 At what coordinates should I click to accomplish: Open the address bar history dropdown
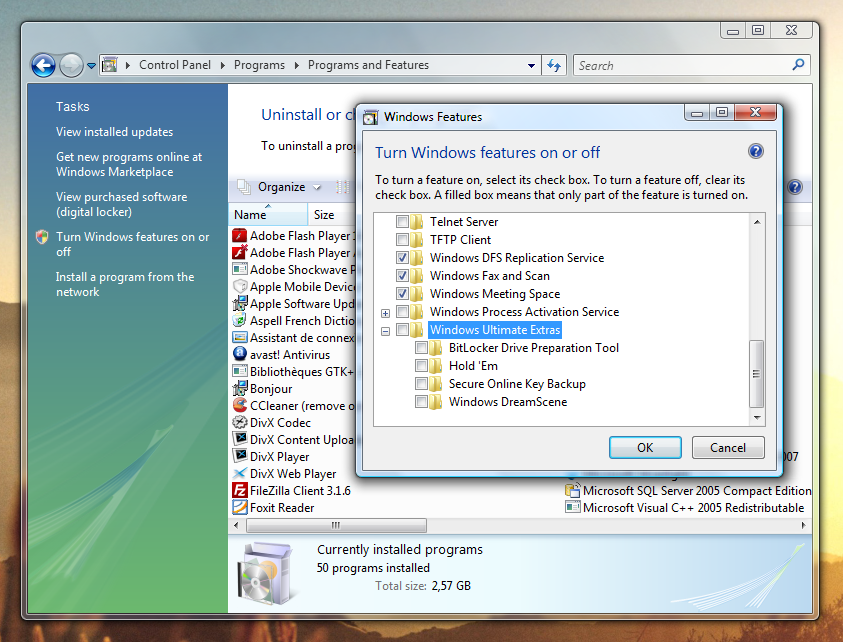pos(531,66)
